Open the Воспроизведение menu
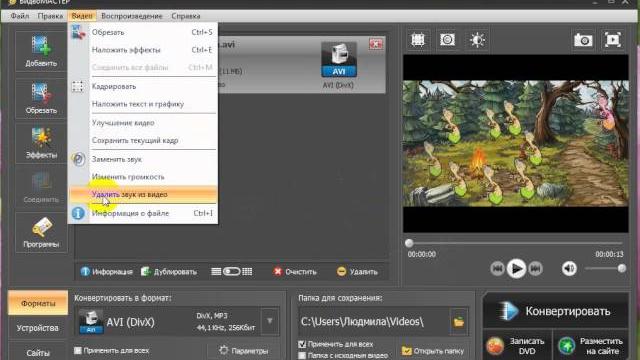This screenshot has width=640, height=360. 131,16
